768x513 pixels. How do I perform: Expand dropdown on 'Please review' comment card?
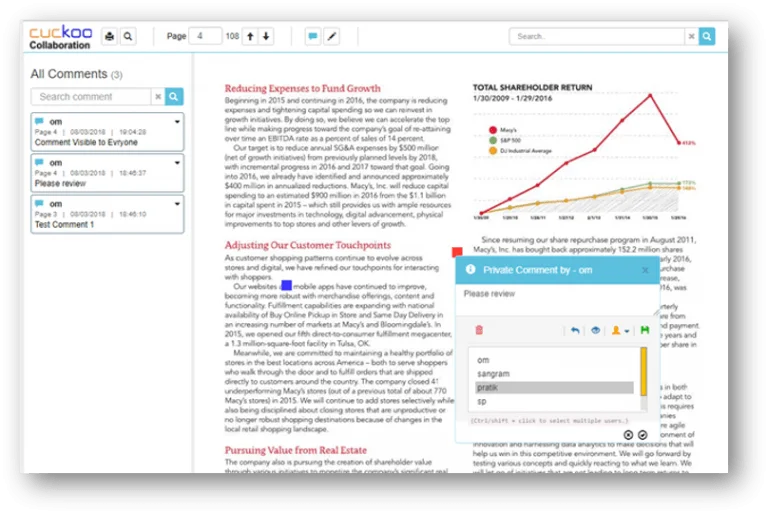(177, 163)
